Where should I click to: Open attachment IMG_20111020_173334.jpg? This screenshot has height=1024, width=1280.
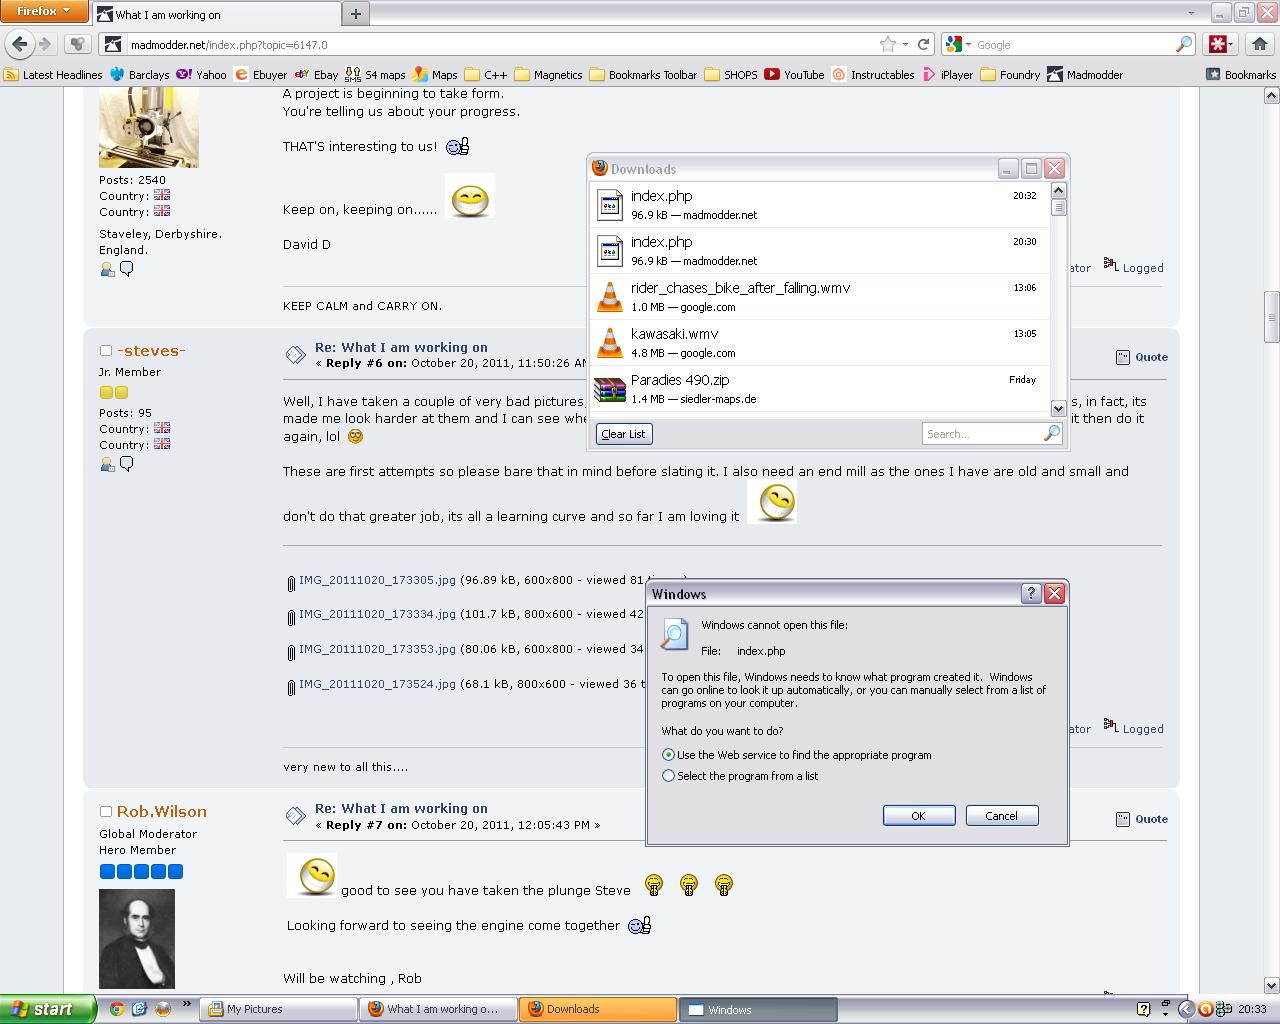377,614
